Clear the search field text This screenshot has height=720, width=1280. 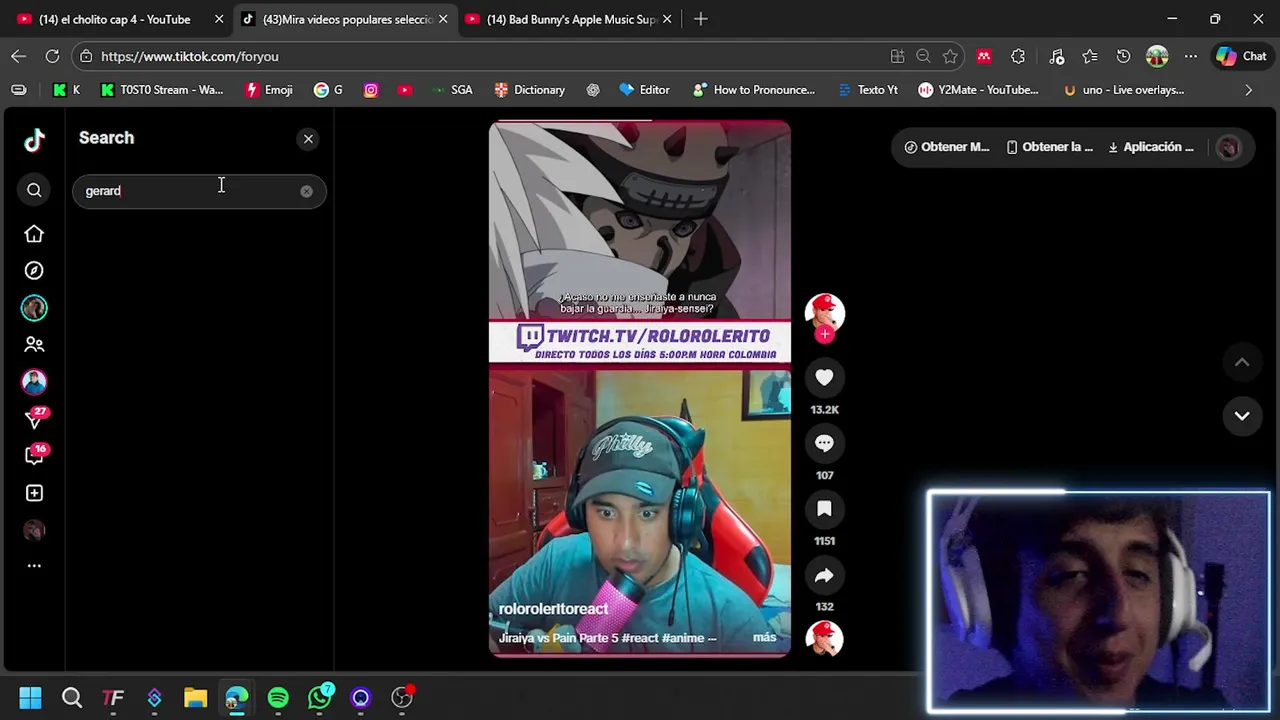(306, 191)
